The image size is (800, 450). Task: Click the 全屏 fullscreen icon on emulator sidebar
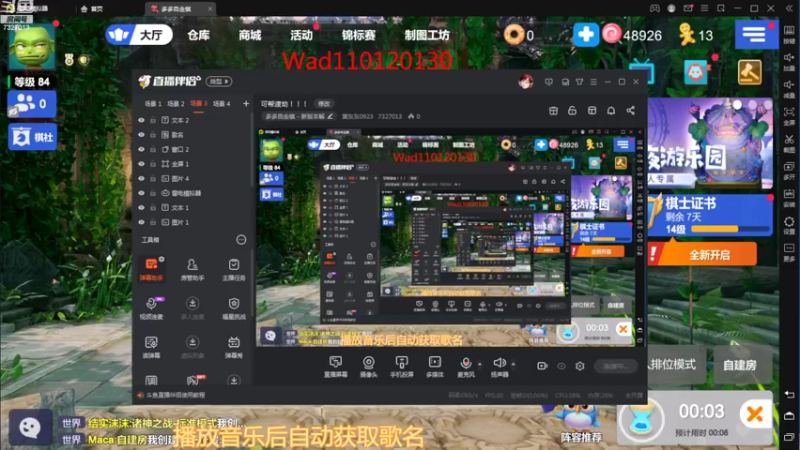pos(789,114)
